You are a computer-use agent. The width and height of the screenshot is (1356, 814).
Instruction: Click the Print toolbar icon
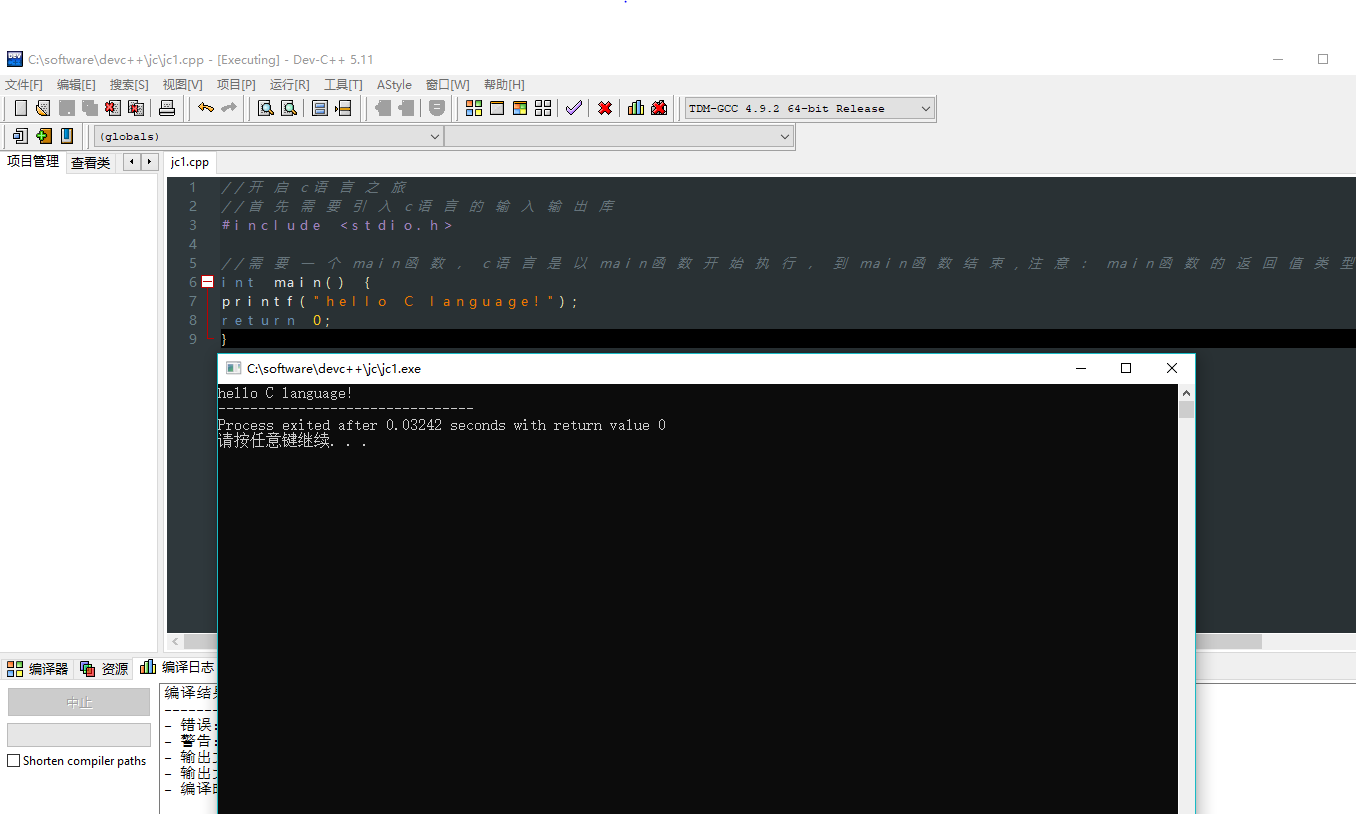click(x=167, y=108)
